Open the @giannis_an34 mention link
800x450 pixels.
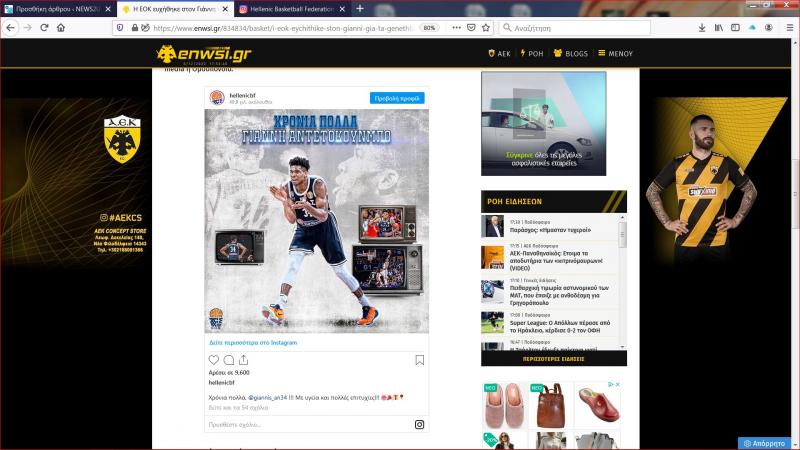[x=267, y=397]
